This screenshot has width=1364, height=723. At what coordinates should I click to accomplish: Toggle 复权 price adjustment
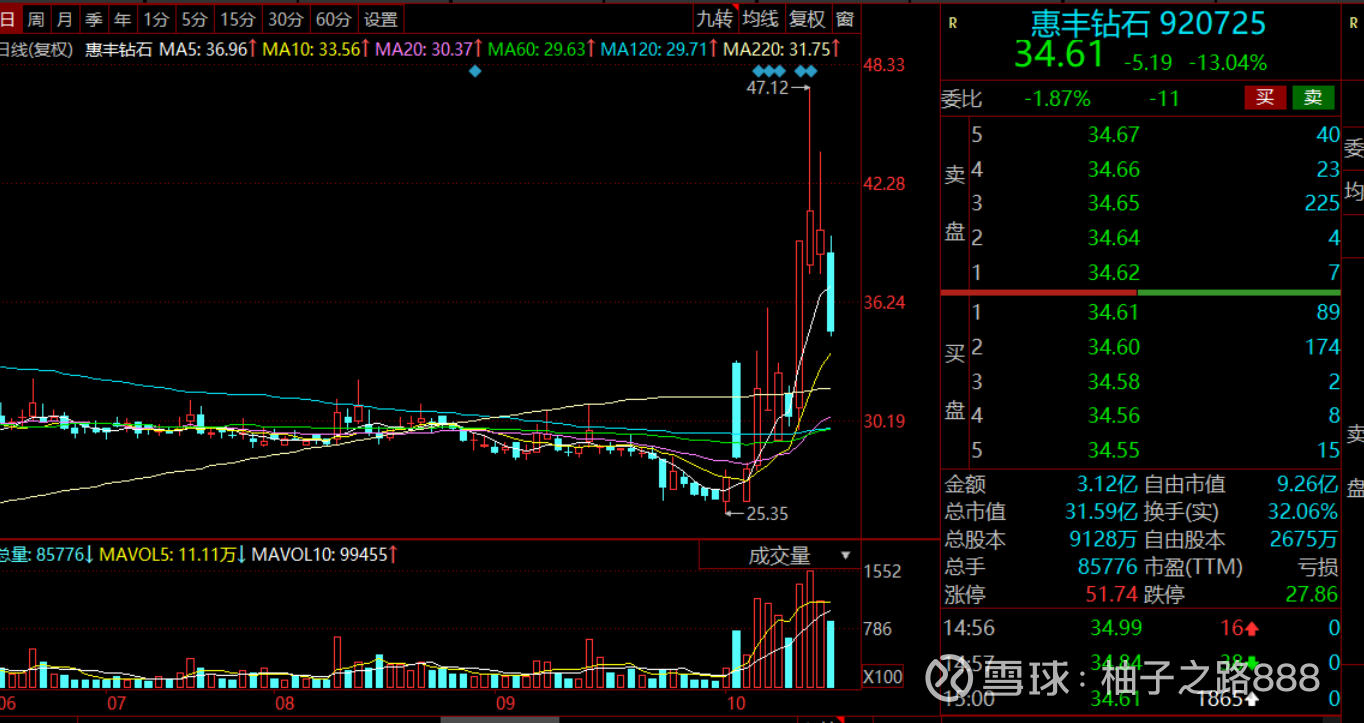807,19
